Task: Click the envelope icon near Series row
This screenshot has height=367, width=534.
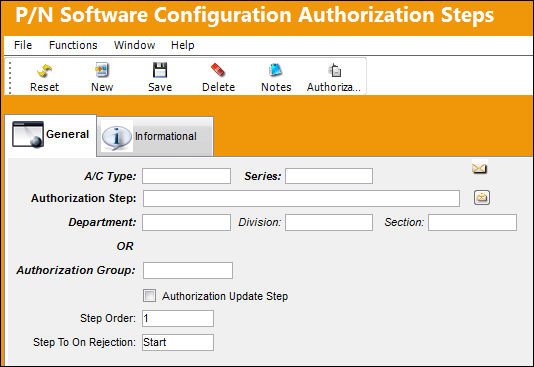Action: [480, 168]
